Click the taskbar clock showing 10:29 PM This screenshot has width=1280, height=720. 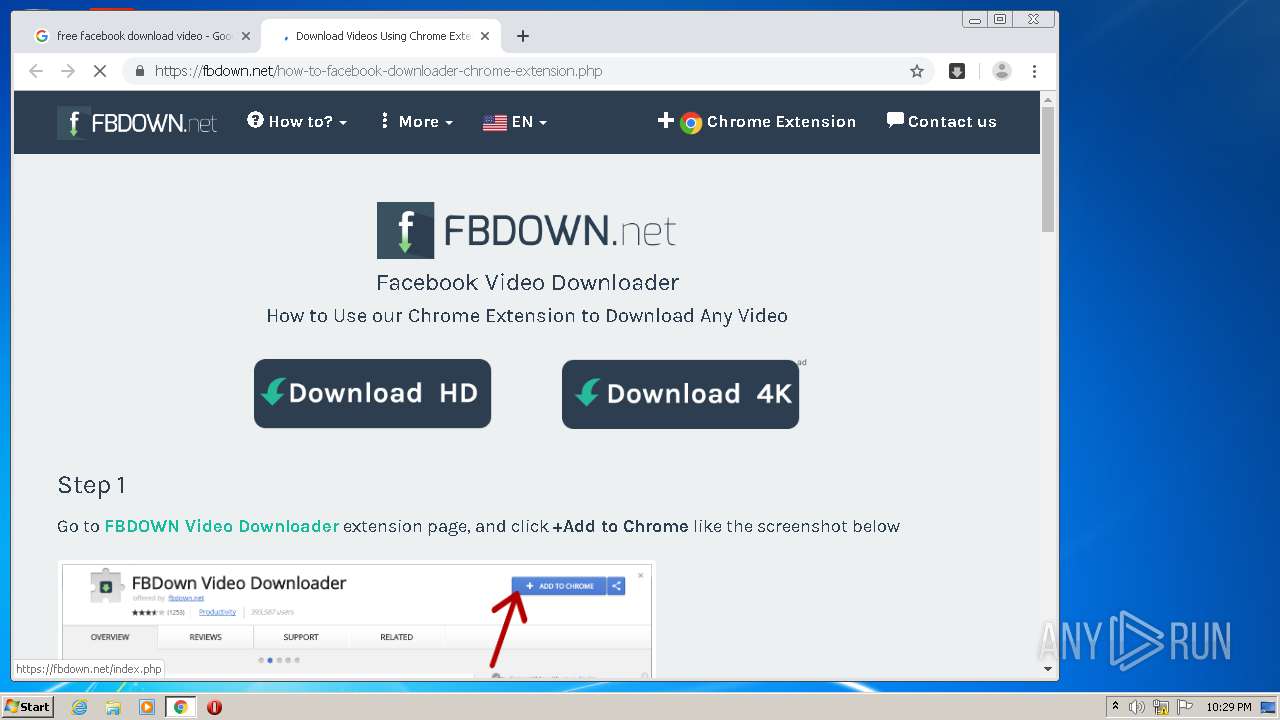pyautogui.click(x=1229, y=707)
